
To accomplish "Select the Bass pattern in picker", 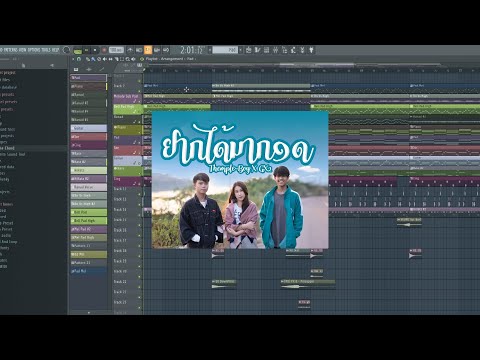I will point(89,153).
